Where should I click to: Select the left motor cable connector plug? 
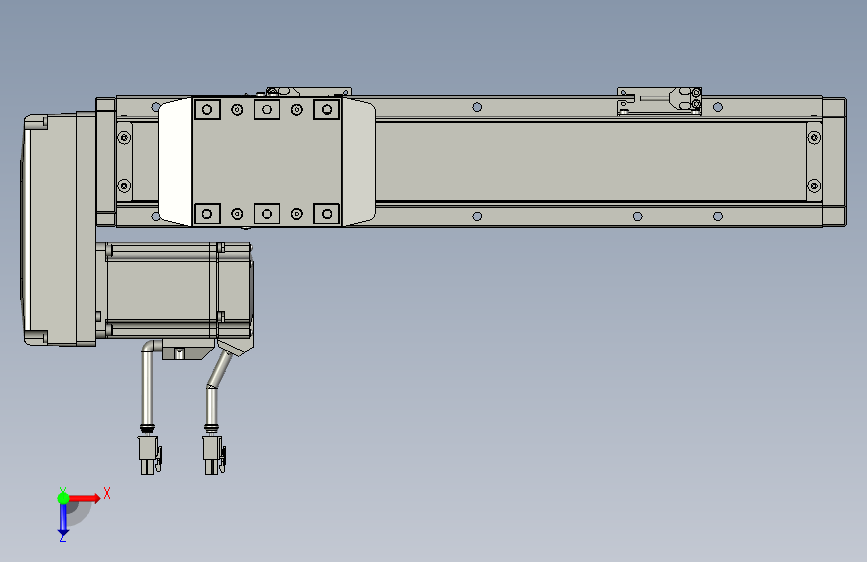coord(149,455)
